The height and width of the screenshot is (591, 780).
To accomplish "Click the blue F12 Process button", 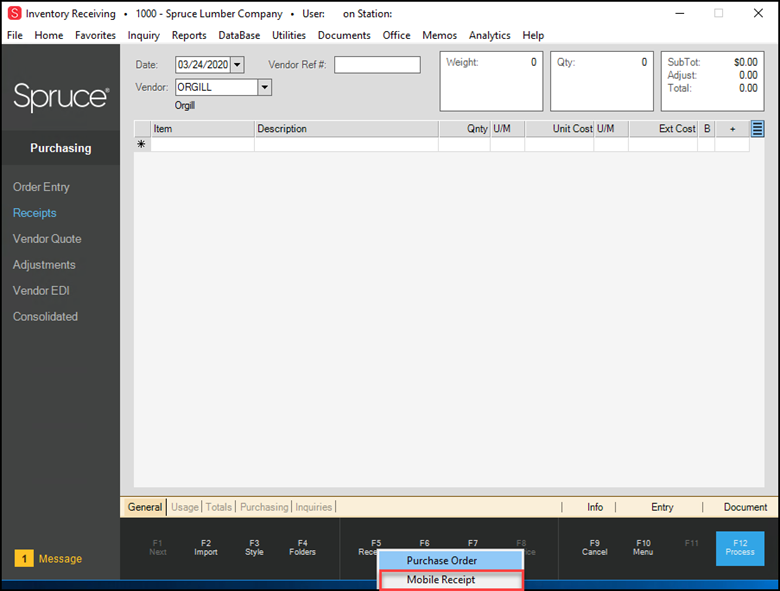I will (740, 548).
